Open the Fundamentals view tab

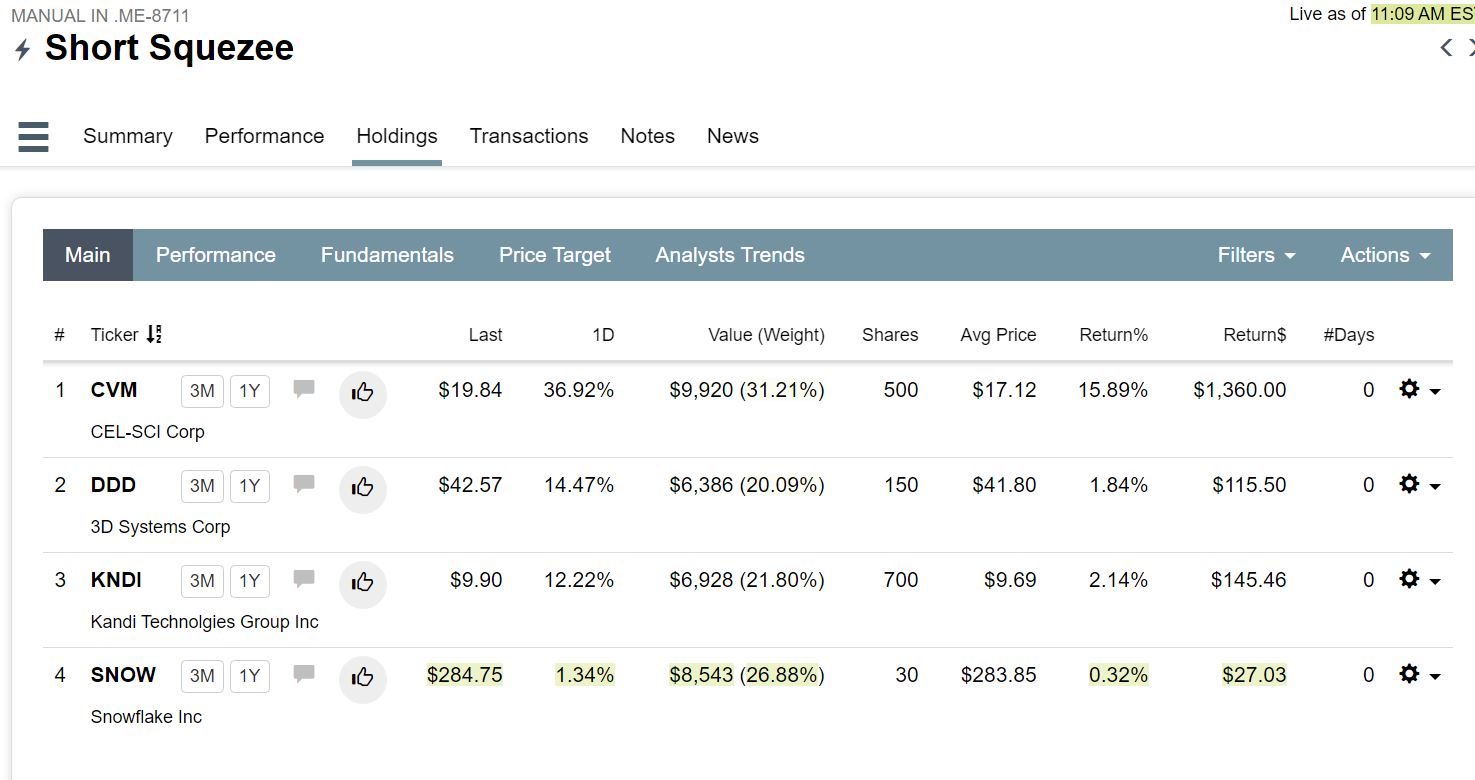pyautogui.click(x=387, y=255)
